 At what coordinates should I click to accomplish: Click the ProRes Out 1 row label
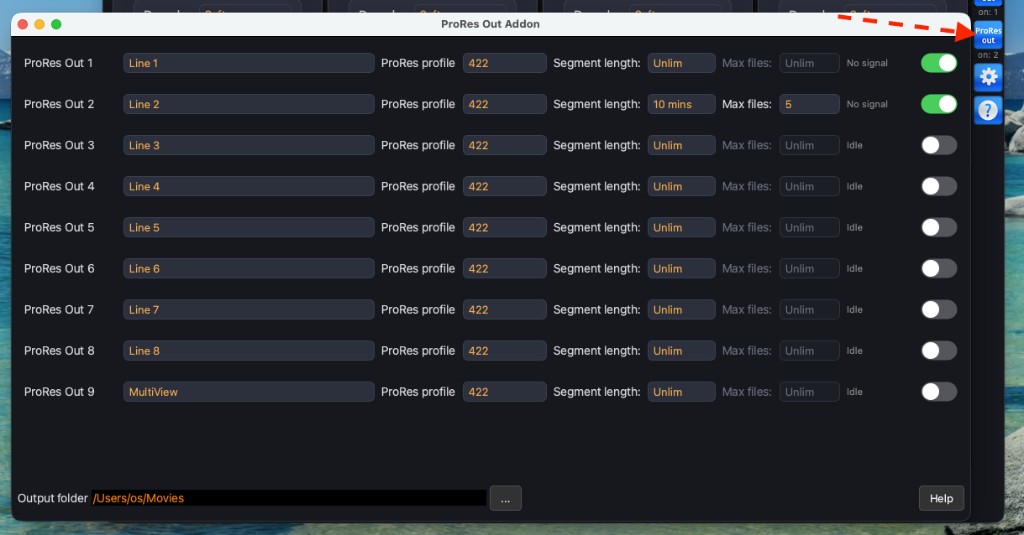(58, 63)
